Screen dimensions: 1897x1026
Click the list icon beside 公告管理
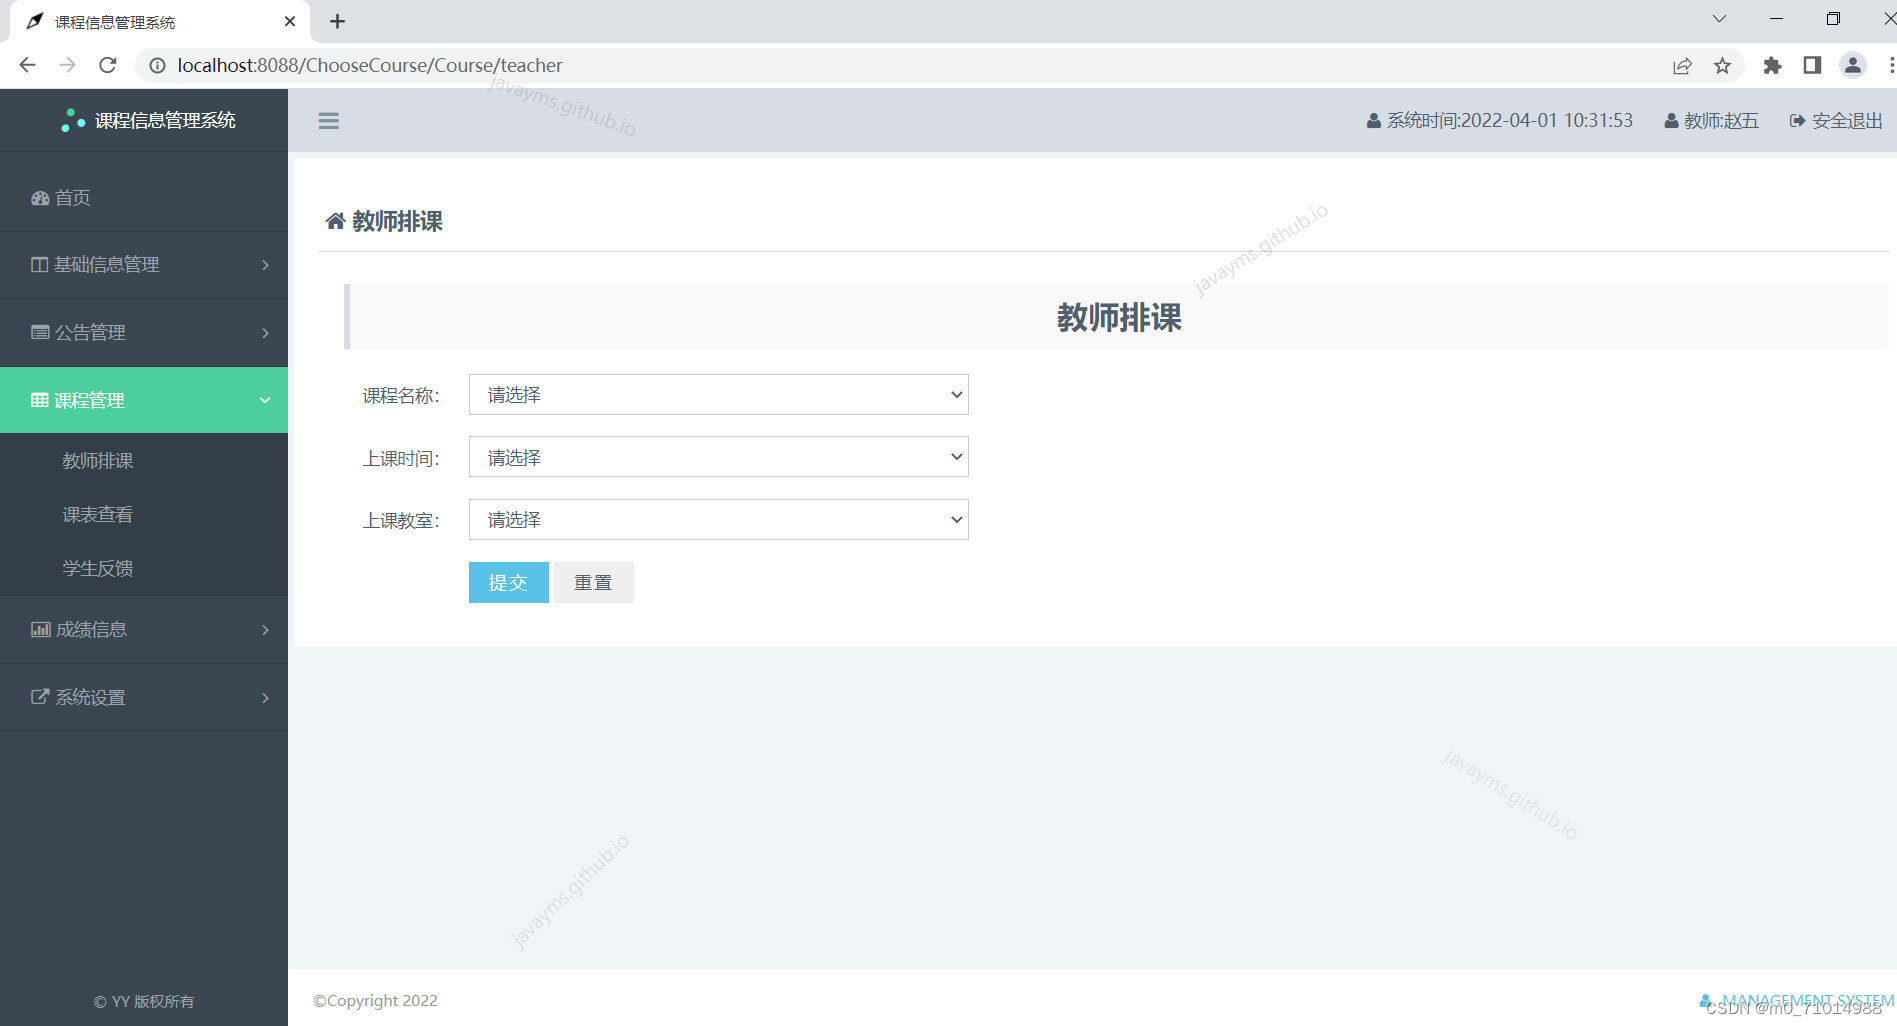click(40, 332)
